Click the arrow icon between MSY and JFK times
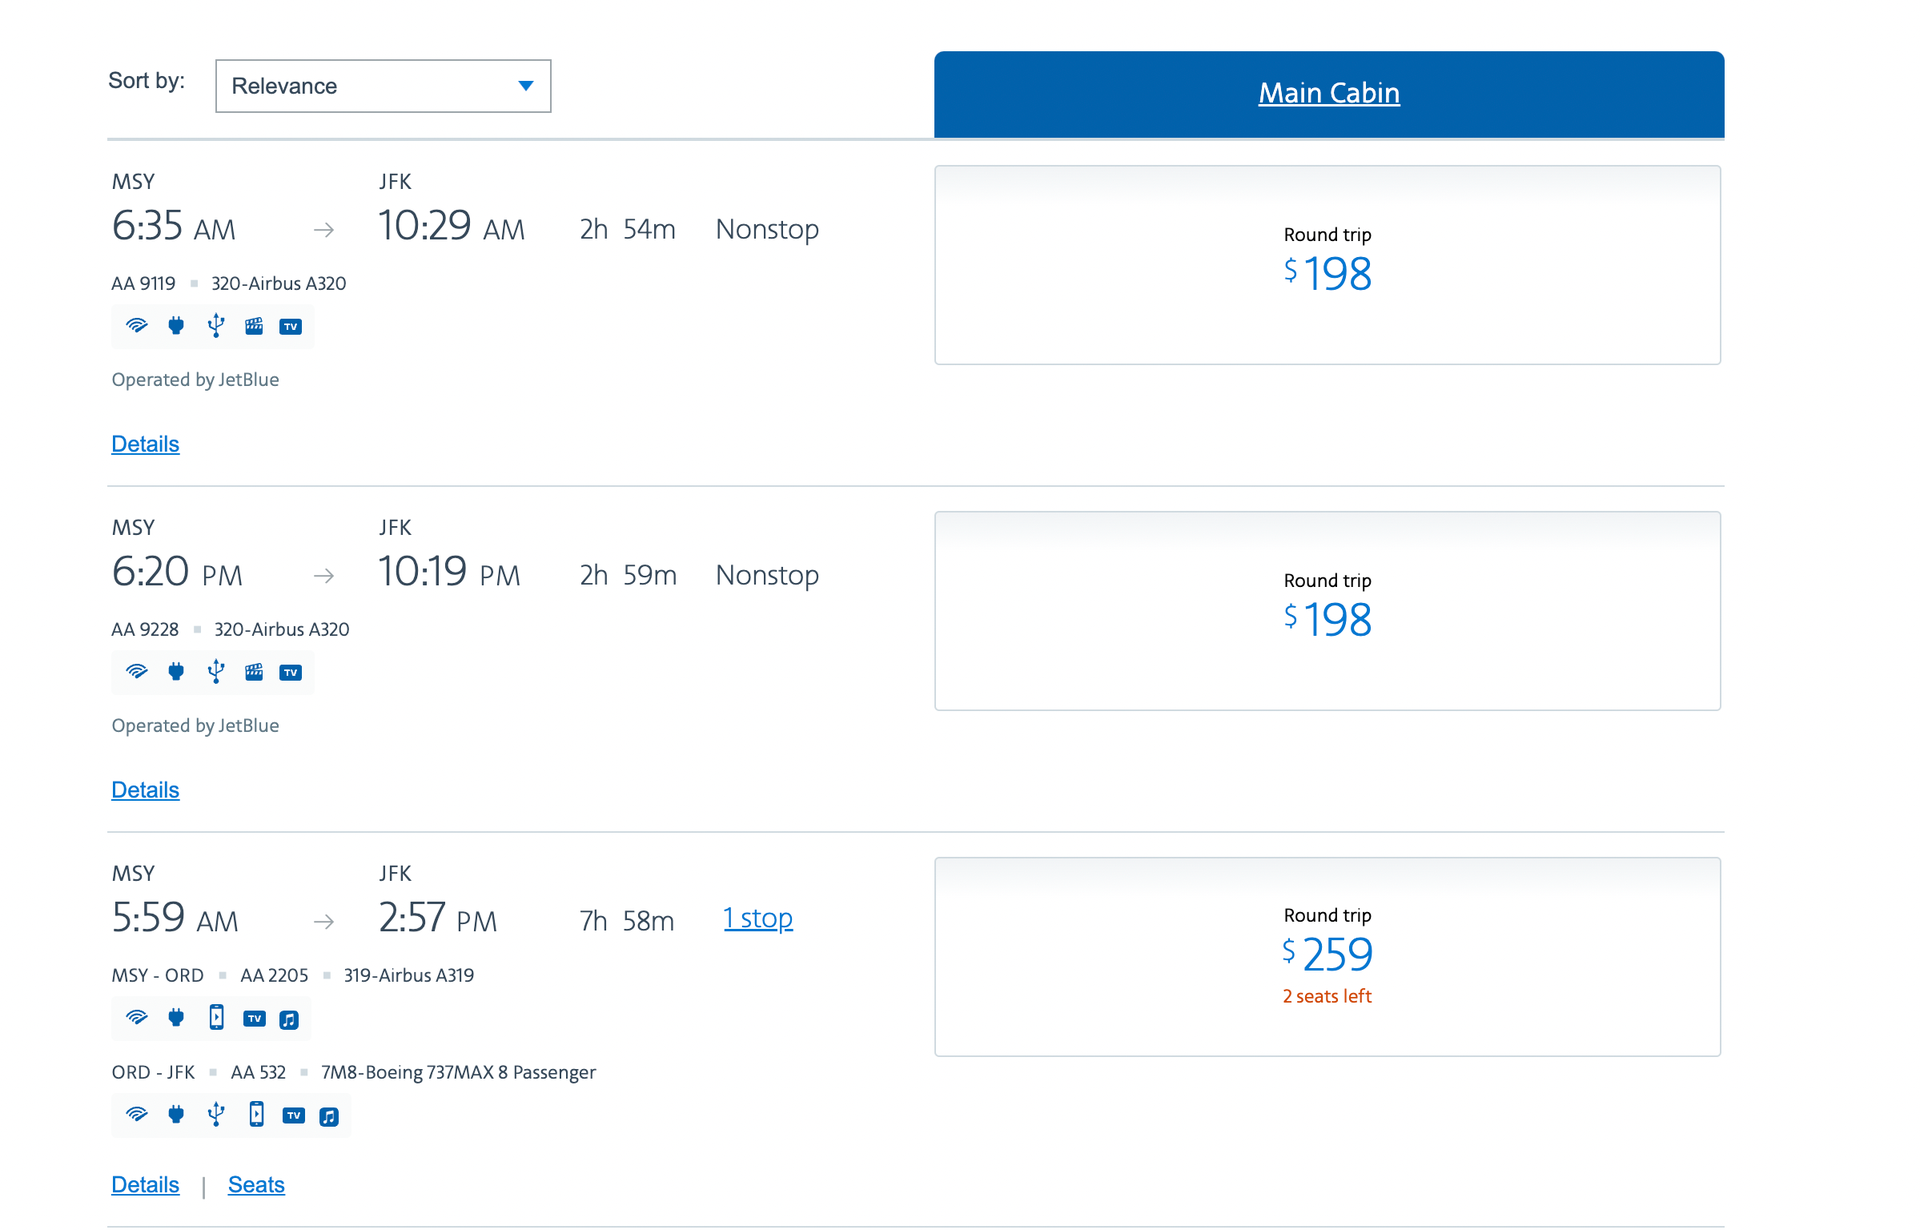Viewport: 1920px width, 1230px height. click(x=324, y=229)
